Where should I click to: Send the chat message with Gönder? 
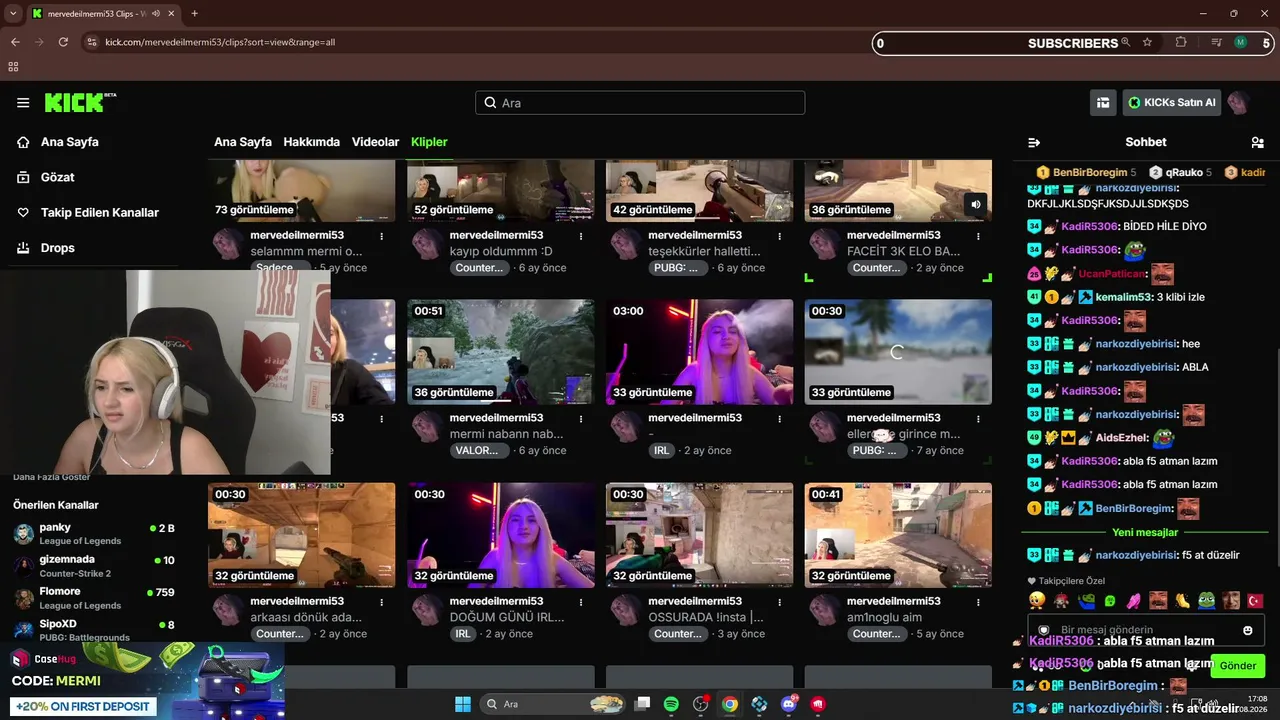pos(1237,665)
